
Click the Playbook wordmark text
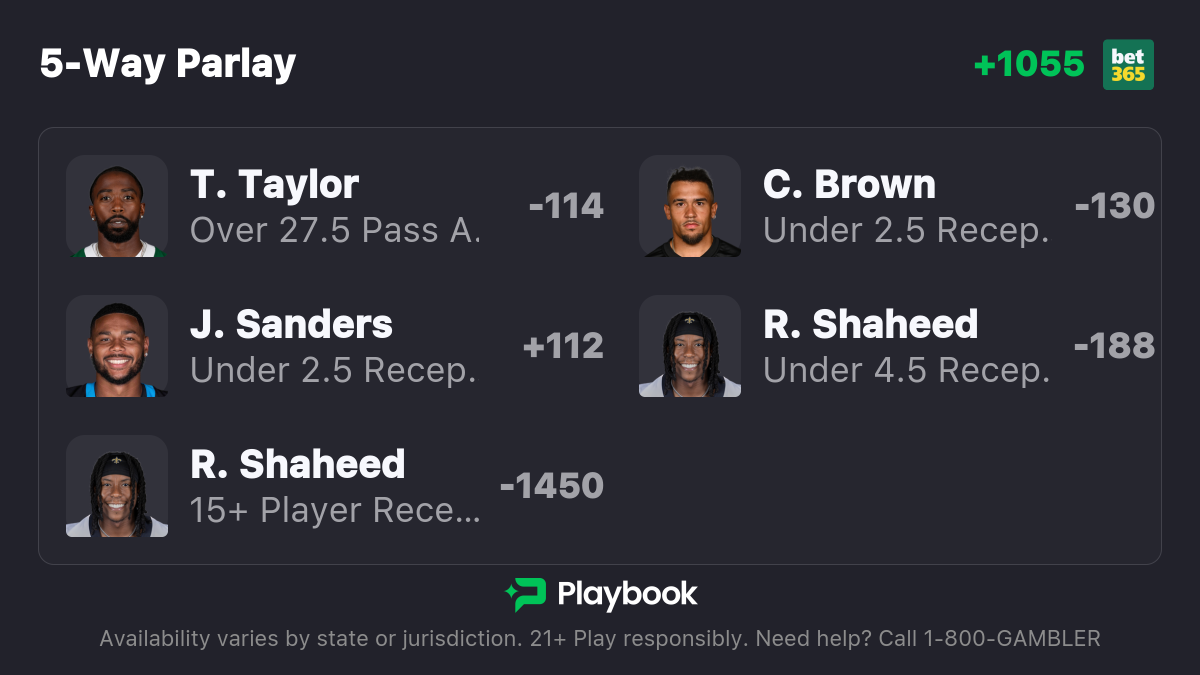tap(627, 595)
